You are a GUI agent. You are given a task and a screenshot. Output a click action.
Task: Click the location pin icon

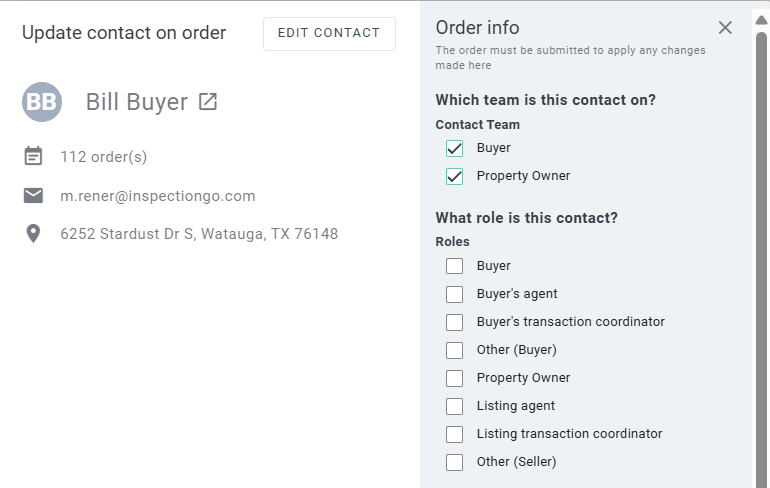click(33, 234)
